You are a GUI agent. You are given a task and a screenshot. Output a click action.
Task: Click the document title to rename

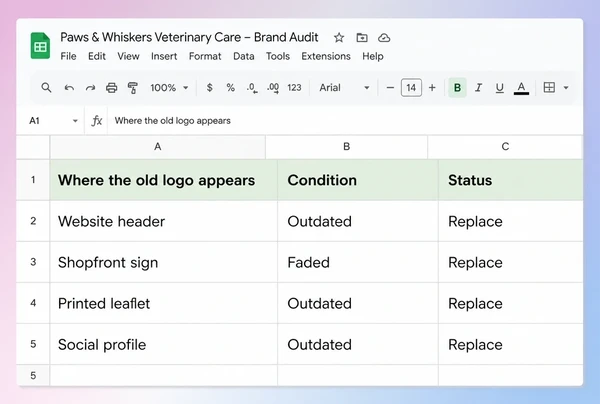[189, 37]
